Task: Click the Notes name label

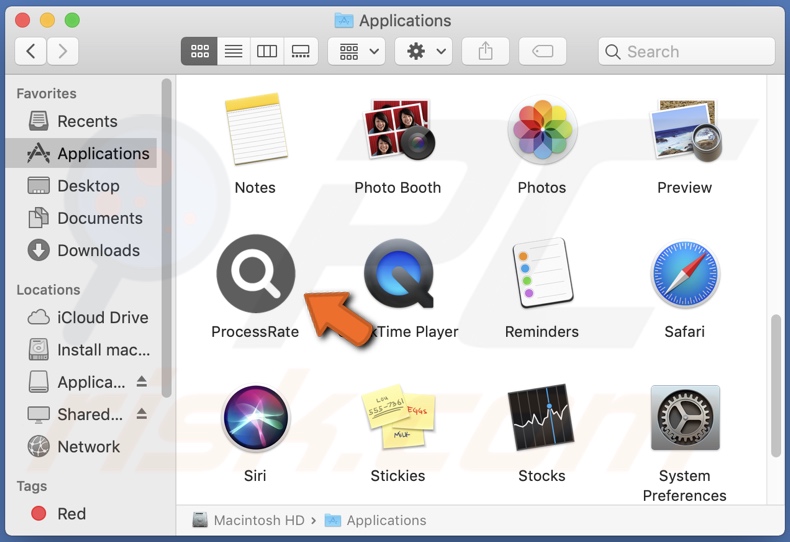Action: [x=255, y=187]
